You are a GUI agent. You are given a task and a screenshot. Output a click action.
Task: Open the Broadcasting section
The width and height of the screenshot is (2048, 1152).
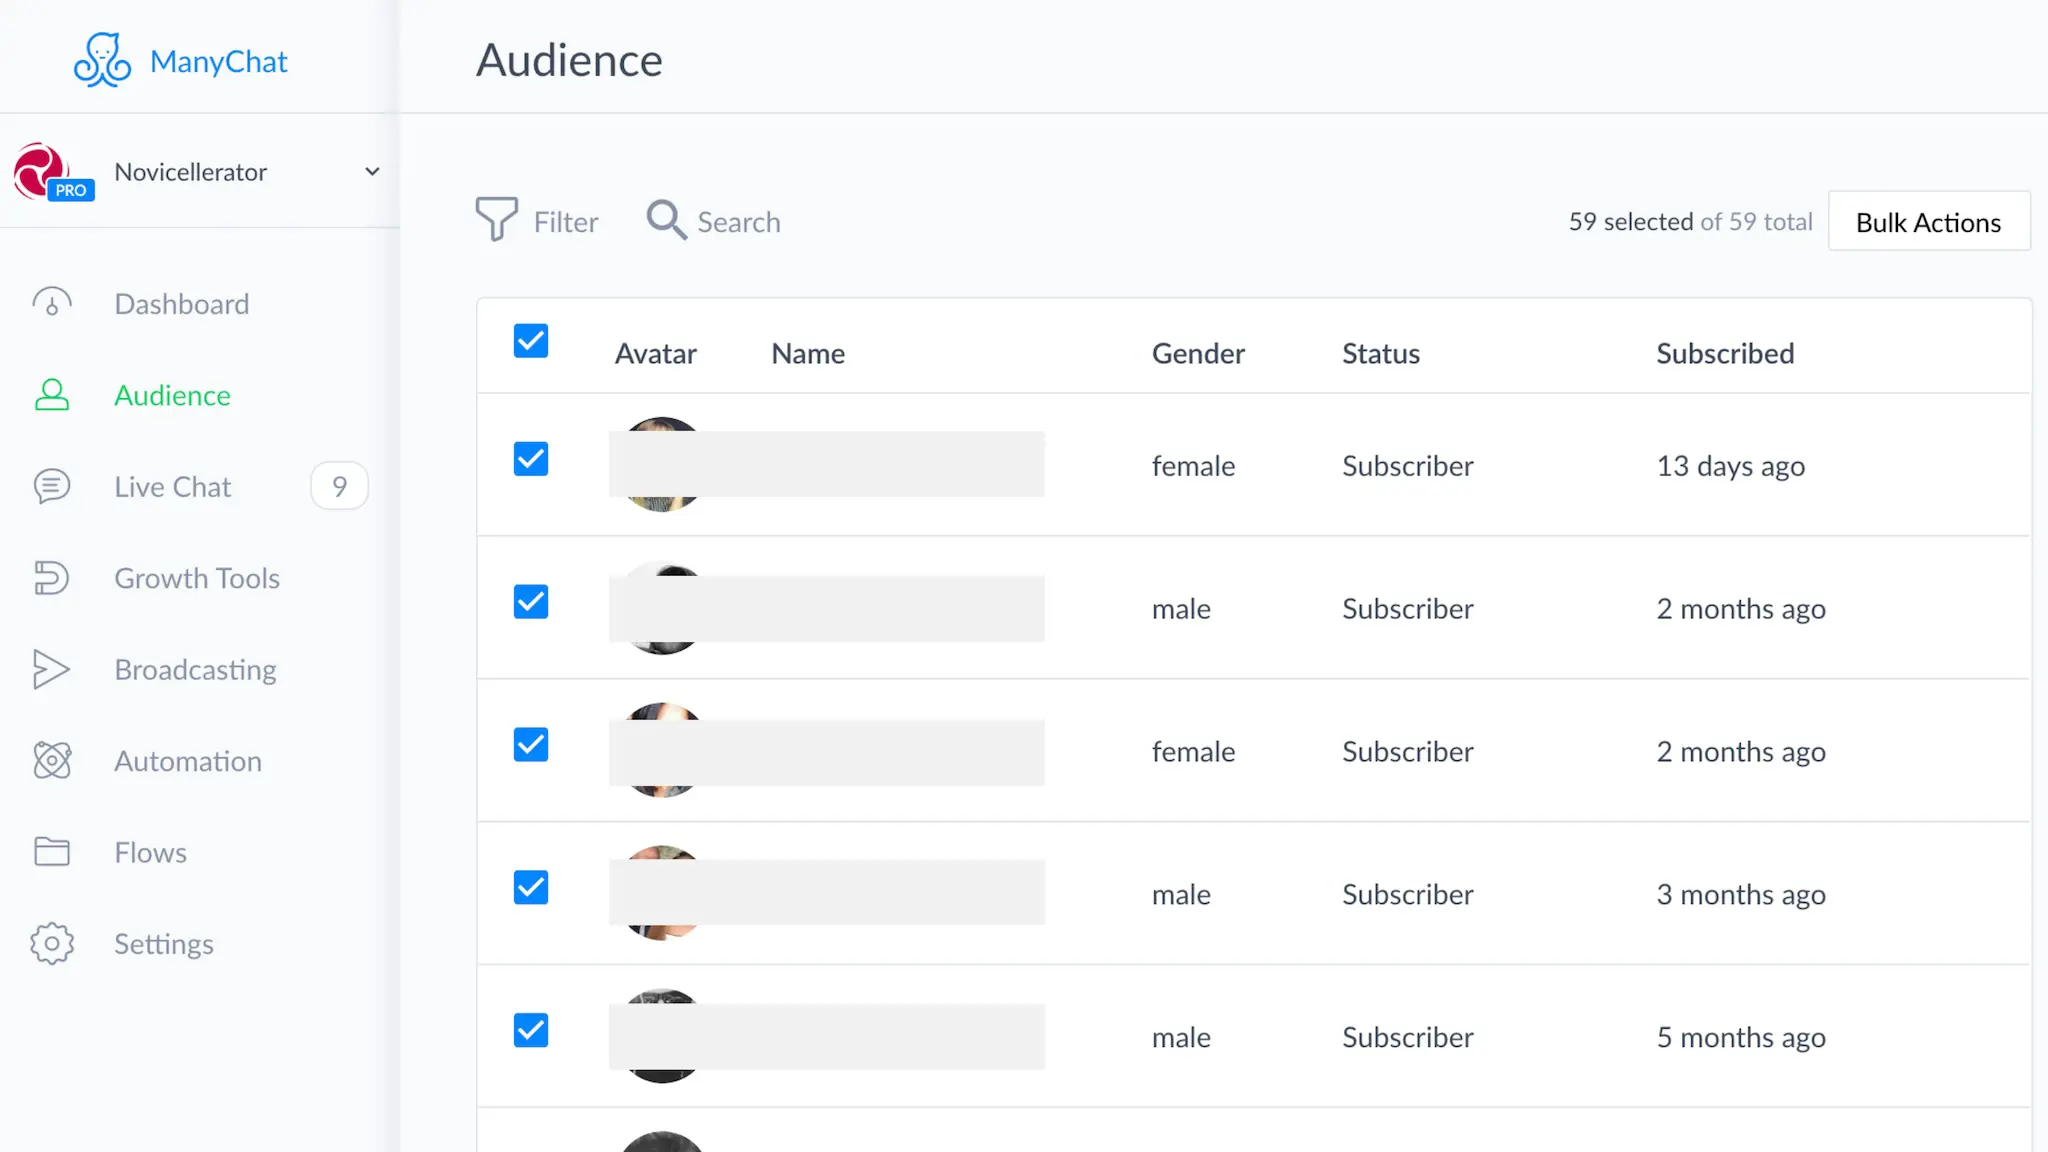(195, 670)
